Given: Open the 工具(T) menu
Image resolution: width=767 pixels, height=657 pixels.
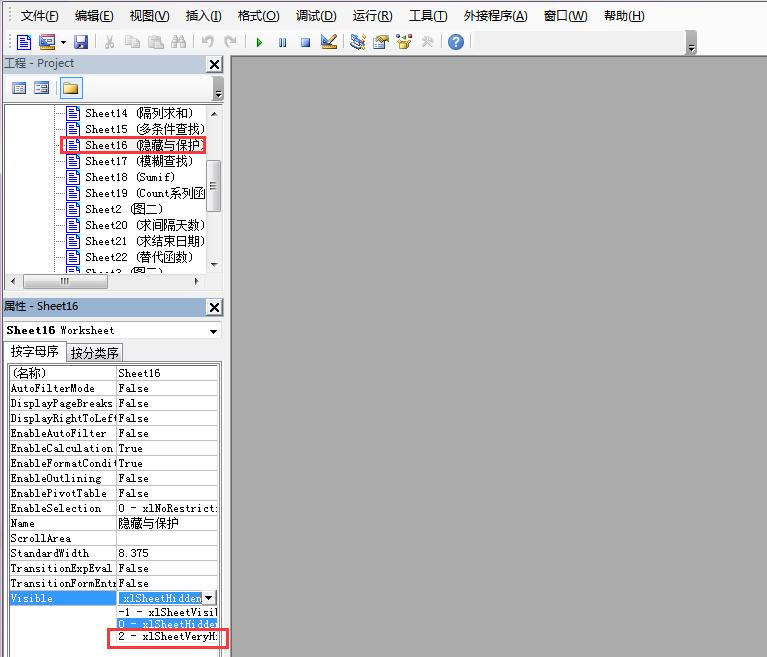Looking at the screenshot, I should (x=428, y=16).
